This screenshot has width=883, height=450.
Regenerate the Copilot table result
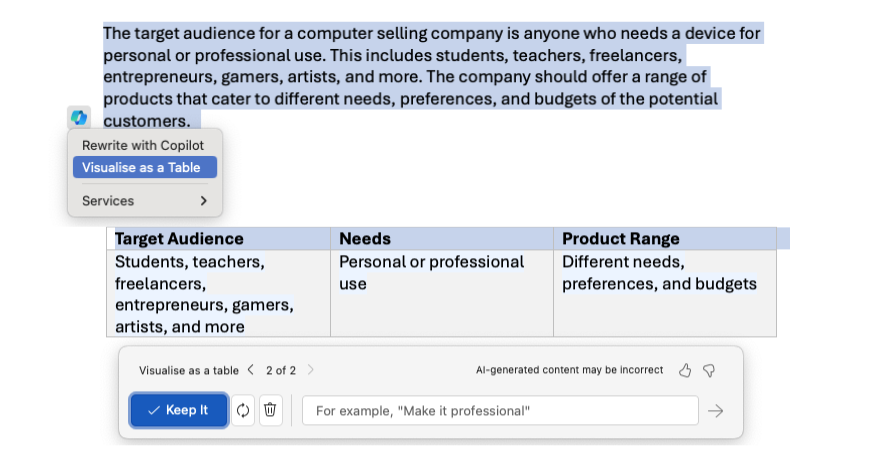pyautogui.click(x=243, y=410)
